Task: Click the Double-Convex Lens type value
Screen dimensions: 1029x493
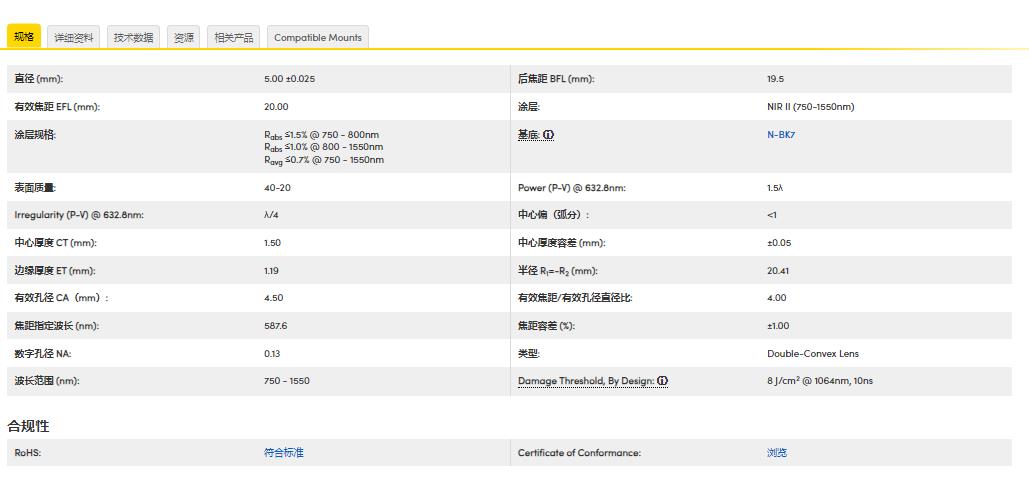Action: coord(812,353)
